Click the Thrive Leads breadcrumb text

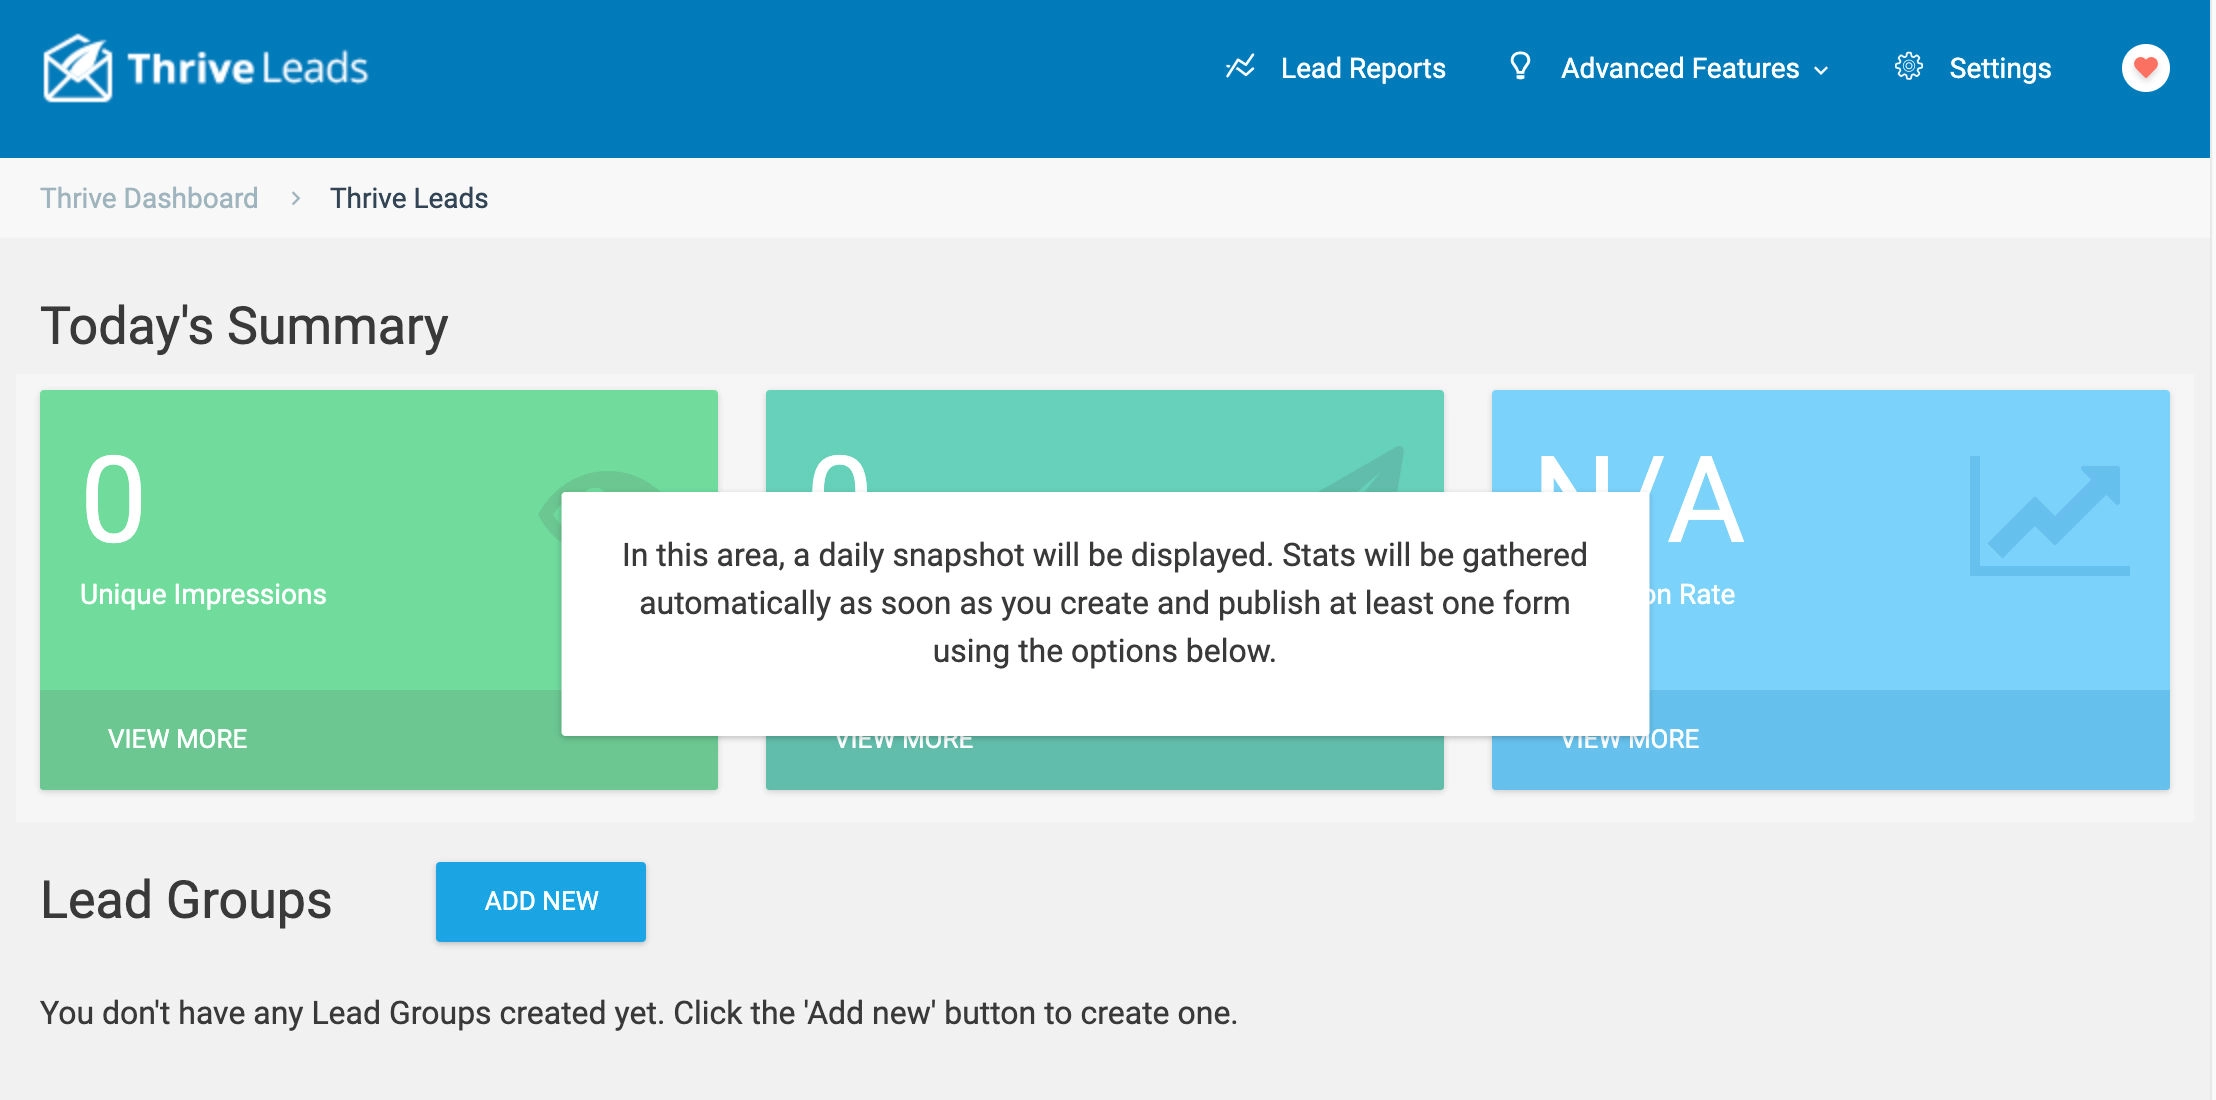(x=409, y=198)
